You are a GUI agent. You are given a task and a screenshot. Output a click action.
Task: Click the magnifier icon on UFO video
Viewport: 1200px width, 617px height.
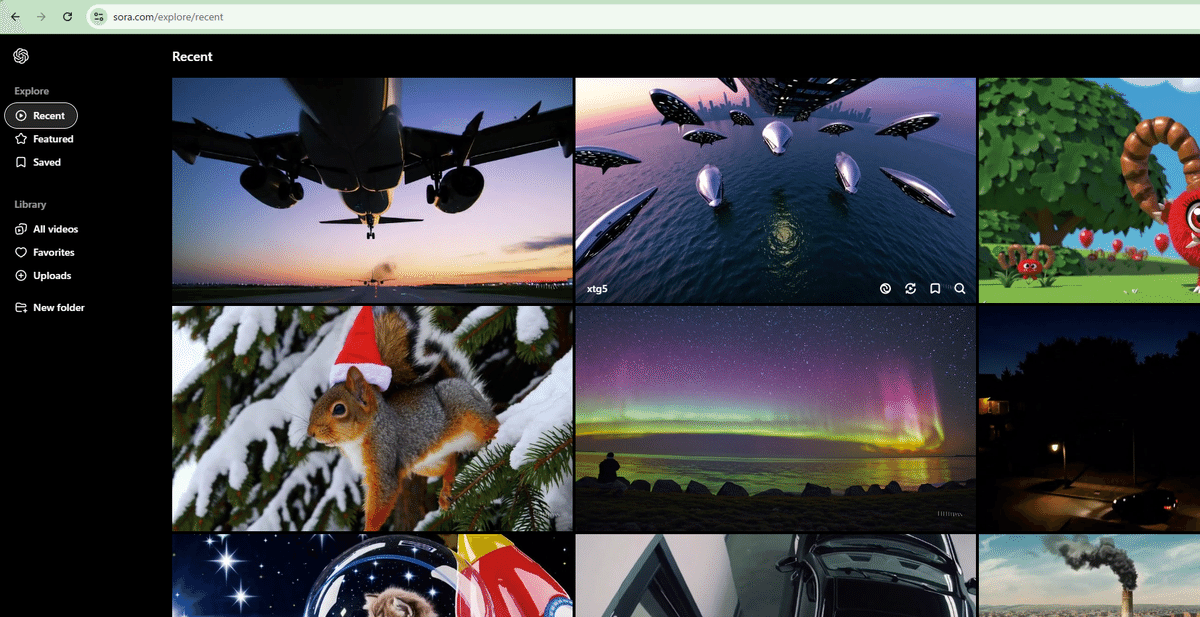coord(960,289)
